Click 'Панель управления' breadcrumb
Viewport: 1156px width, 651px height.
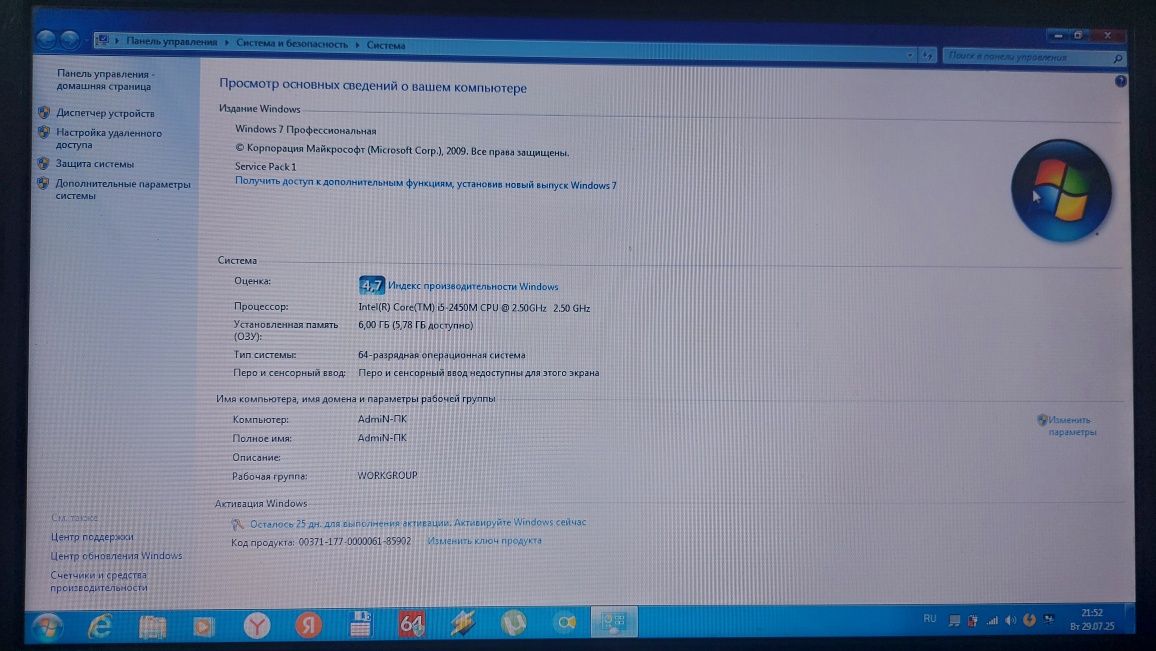pos(172,42)
